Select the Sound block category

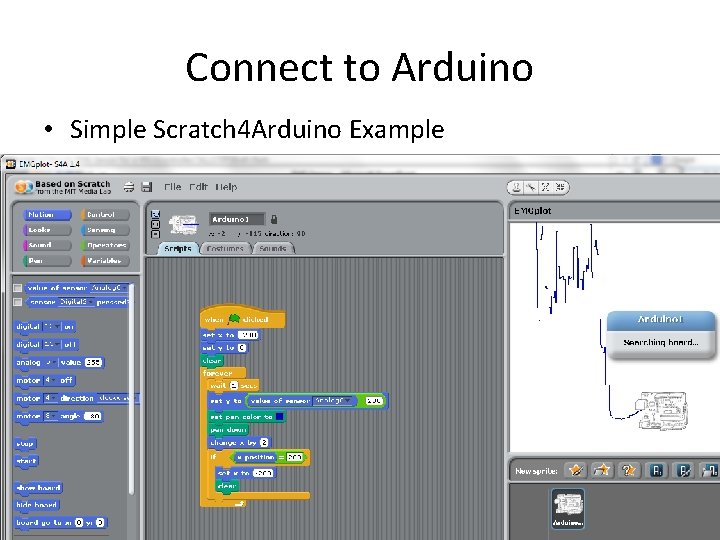47,245
